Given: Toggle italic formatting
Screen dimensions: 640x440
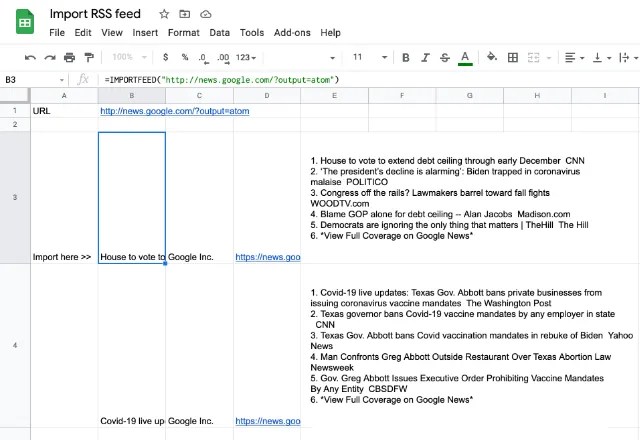Looking at the screenshot, I should [x=425, y=58].
